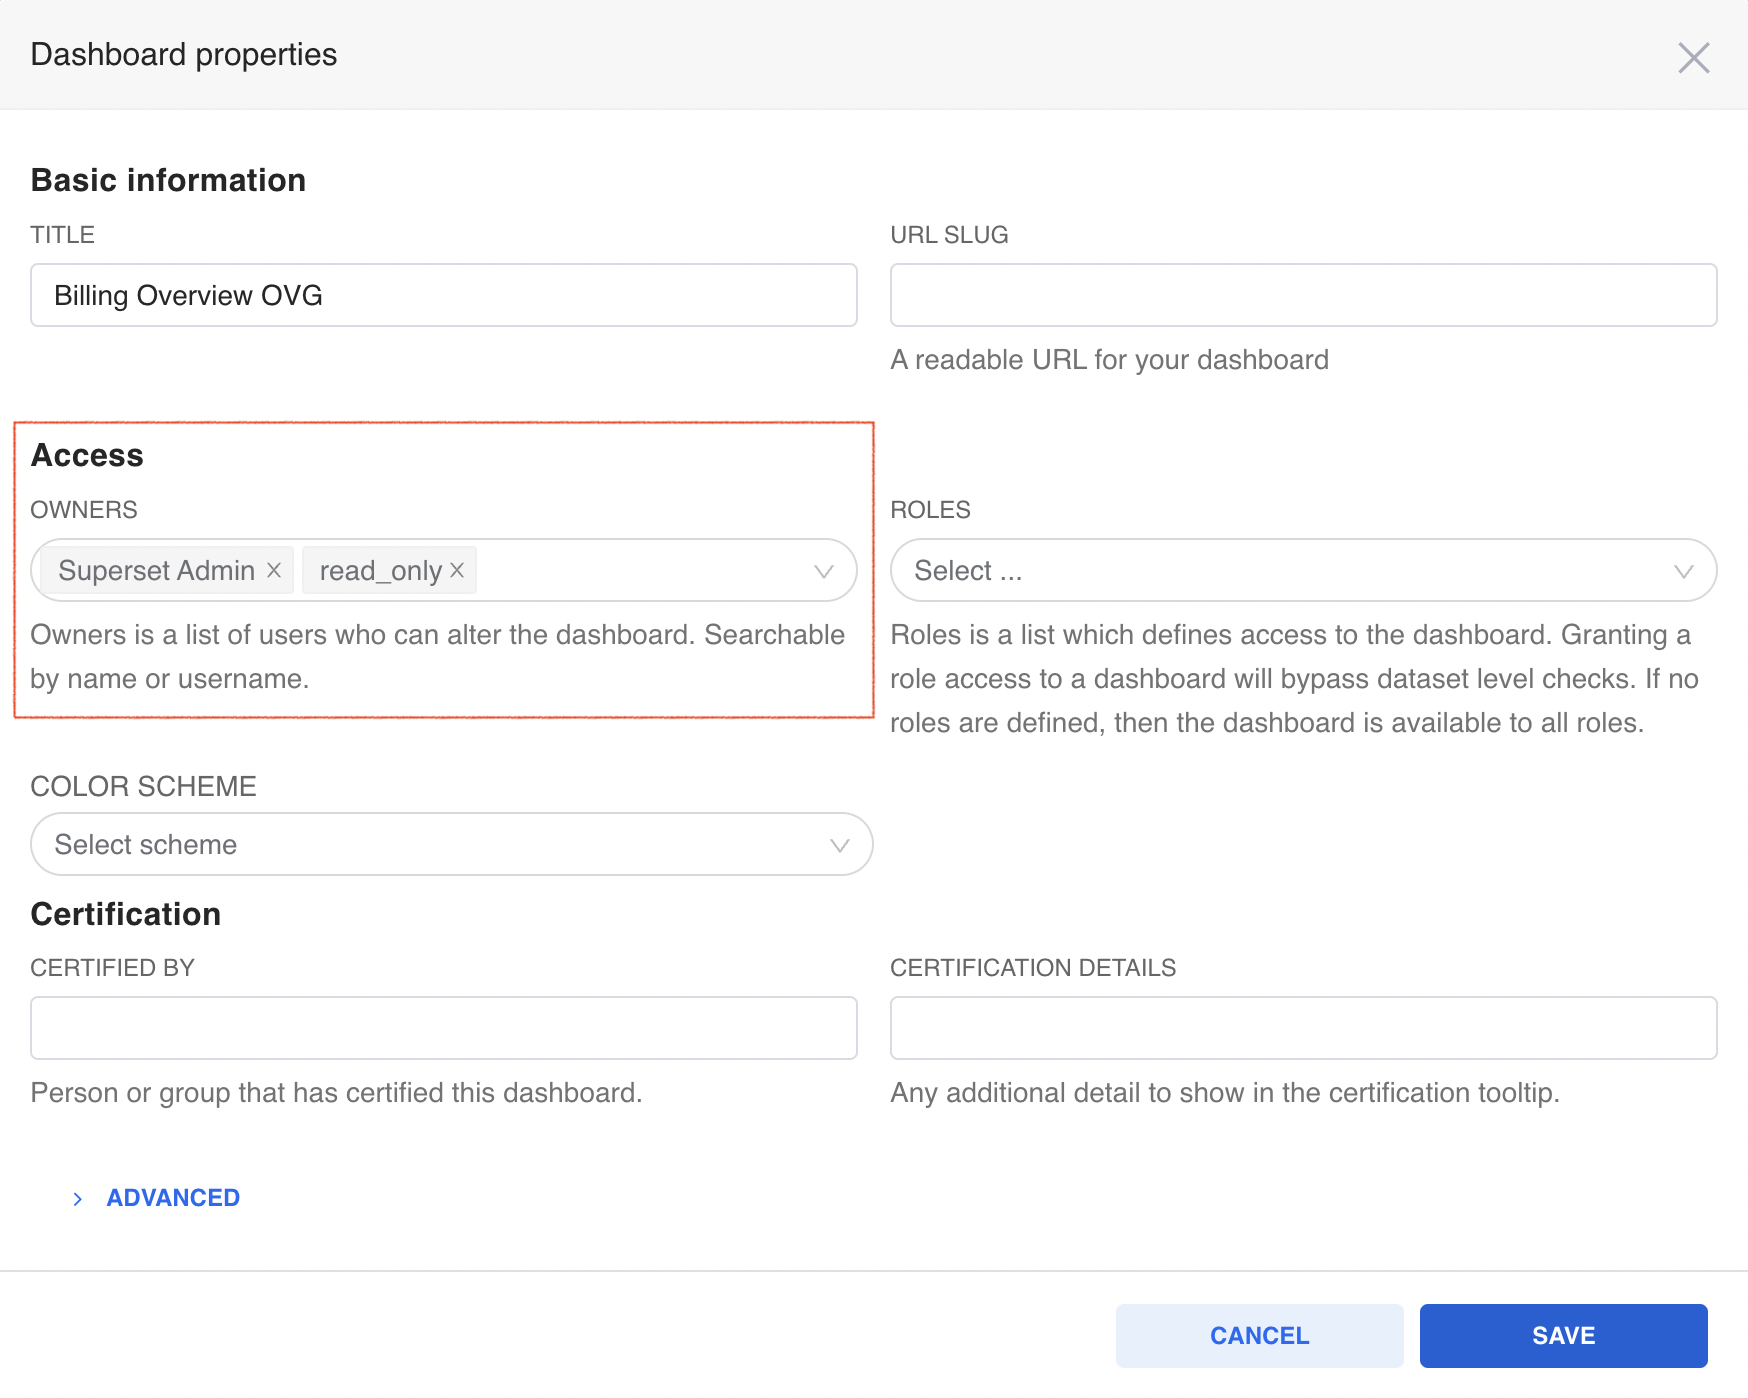Click the chevron on the Owners selector
The width and height of the screenshot is (1748, 1398).
(x=823, y=570)
